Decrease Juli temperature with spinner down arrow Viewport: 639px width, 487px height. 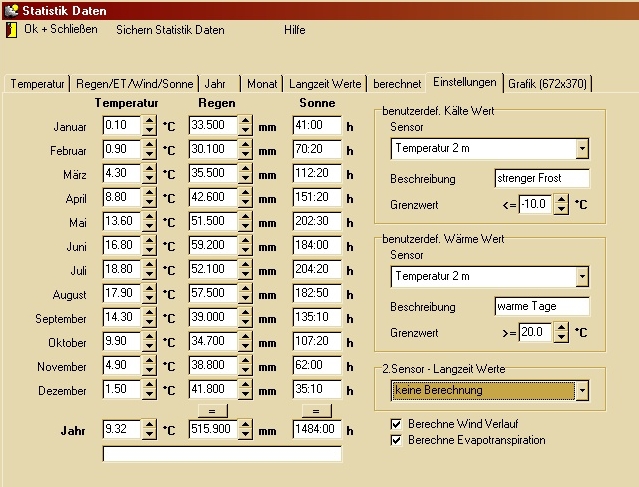(x=149, y=274)
